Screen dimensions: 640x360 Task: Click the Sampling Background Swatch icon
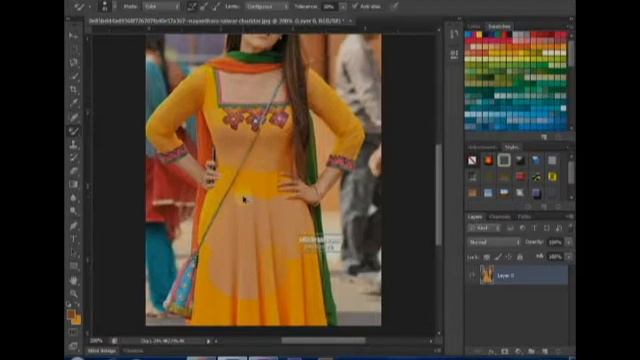[216, 6]
